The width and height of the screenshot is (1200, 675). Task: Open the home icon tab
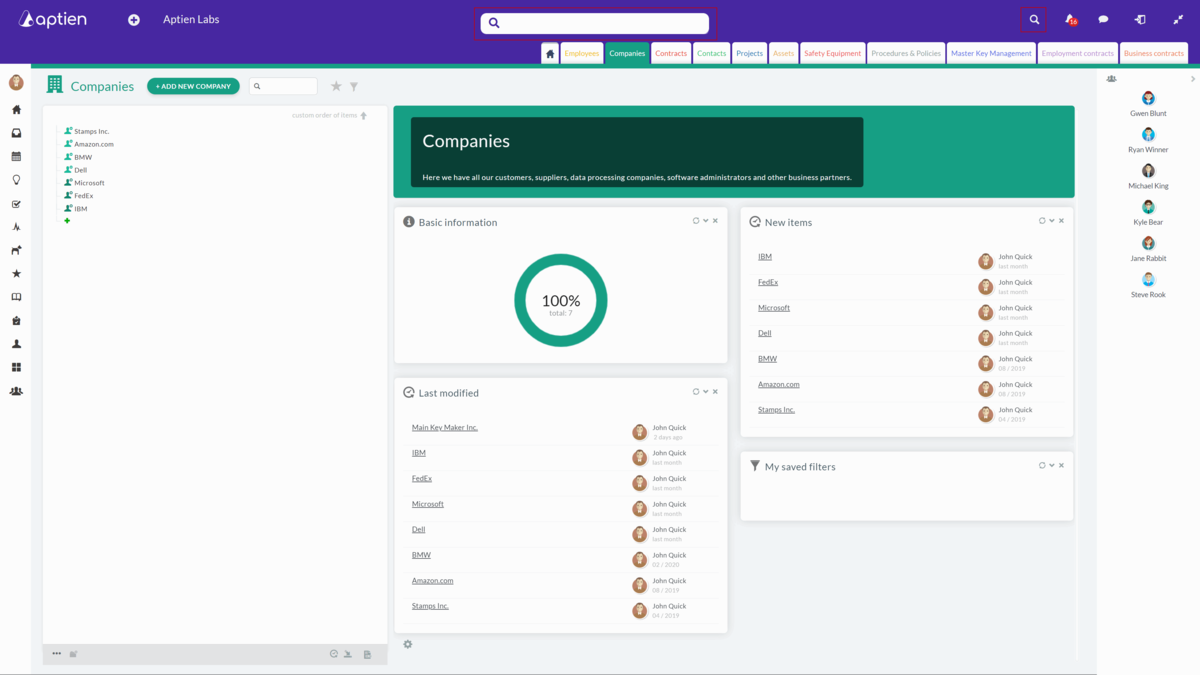click(x=550, y=54)
